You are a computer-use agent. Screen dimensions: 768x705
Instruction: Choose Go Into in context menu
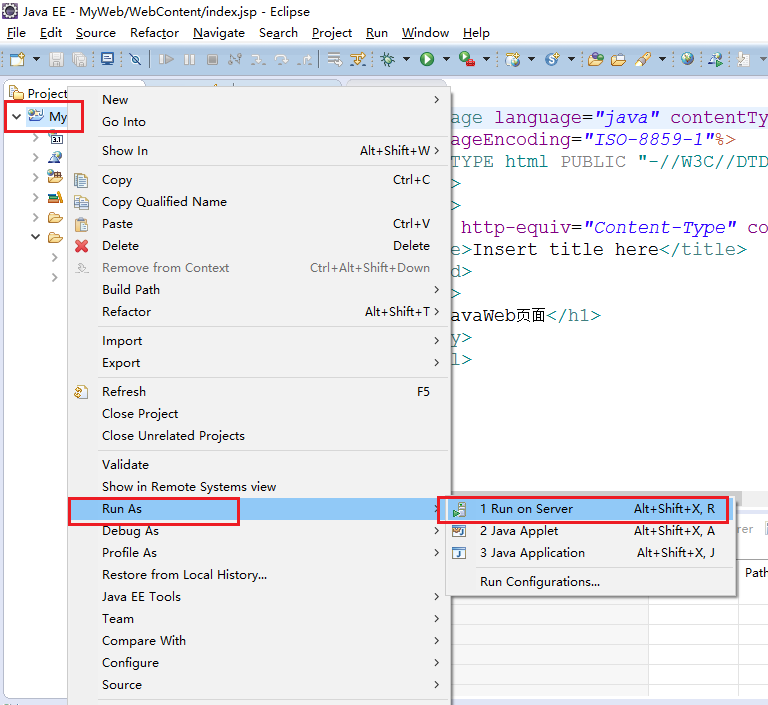pyautogui.click(x=259, y=122)
